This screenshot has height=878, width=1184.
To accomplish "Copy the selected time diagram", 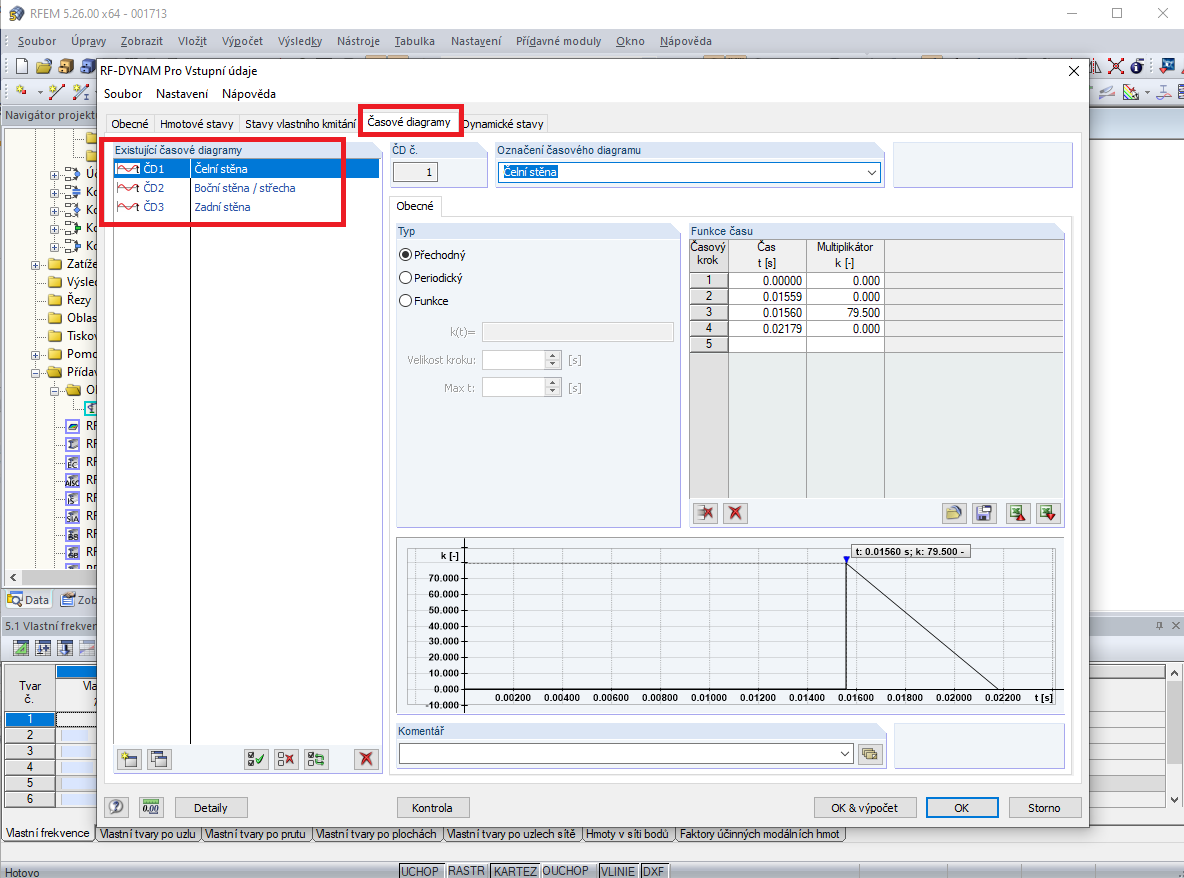I will coord(159,759).
